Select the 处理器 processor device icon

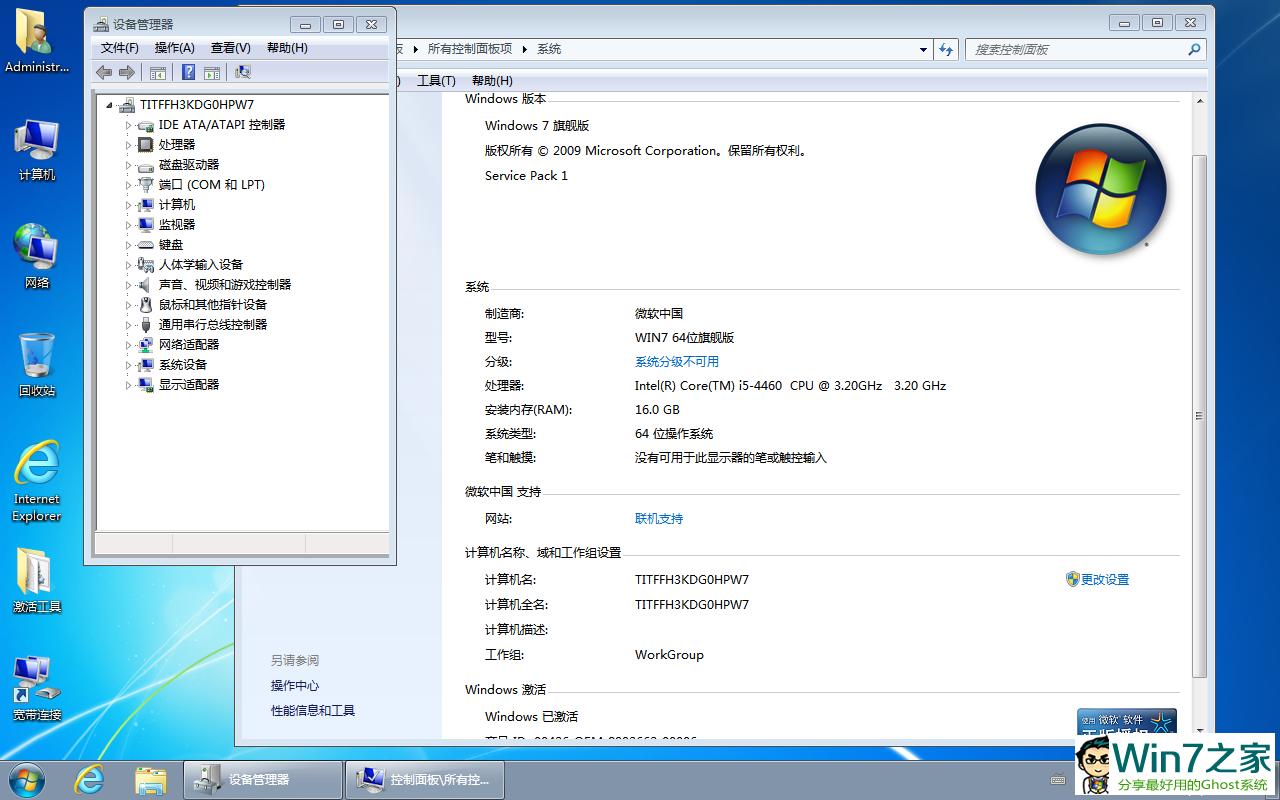click(x=146, y=145)
